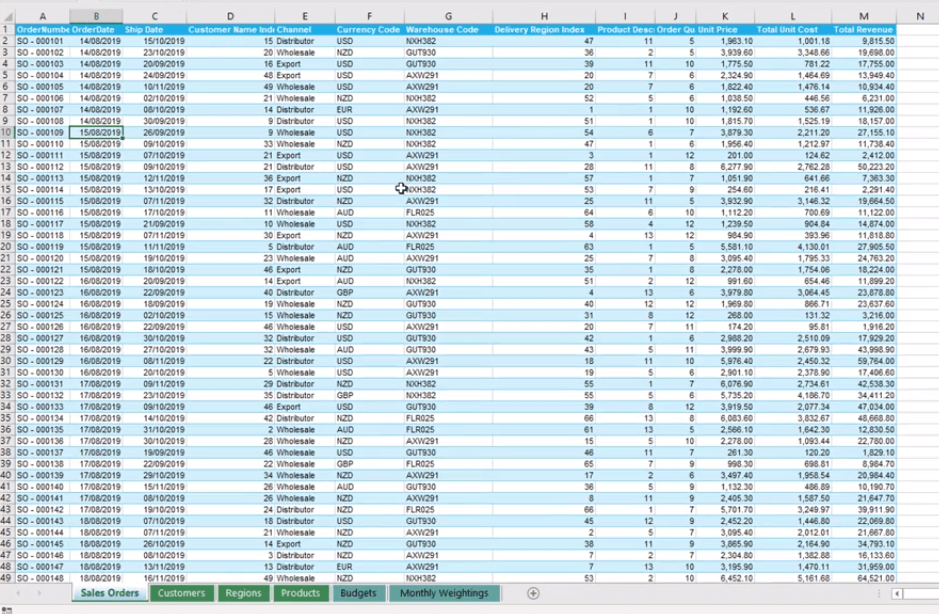Select column A header
The width and height of the screenshot is (939, 614).
[43, 16]
